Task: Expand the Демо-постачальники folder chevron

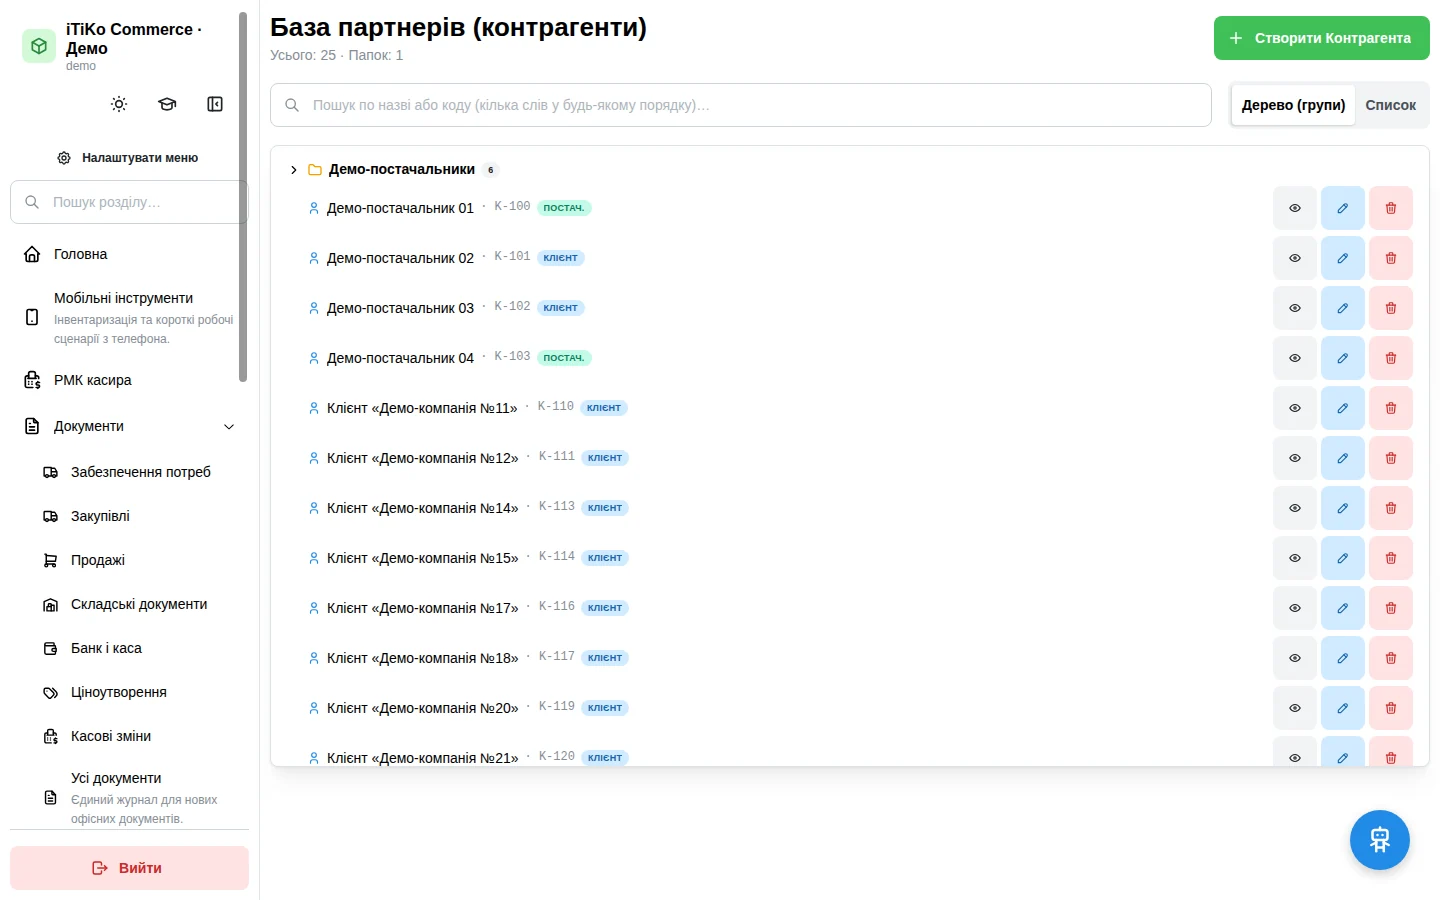Action: (293, 170)
